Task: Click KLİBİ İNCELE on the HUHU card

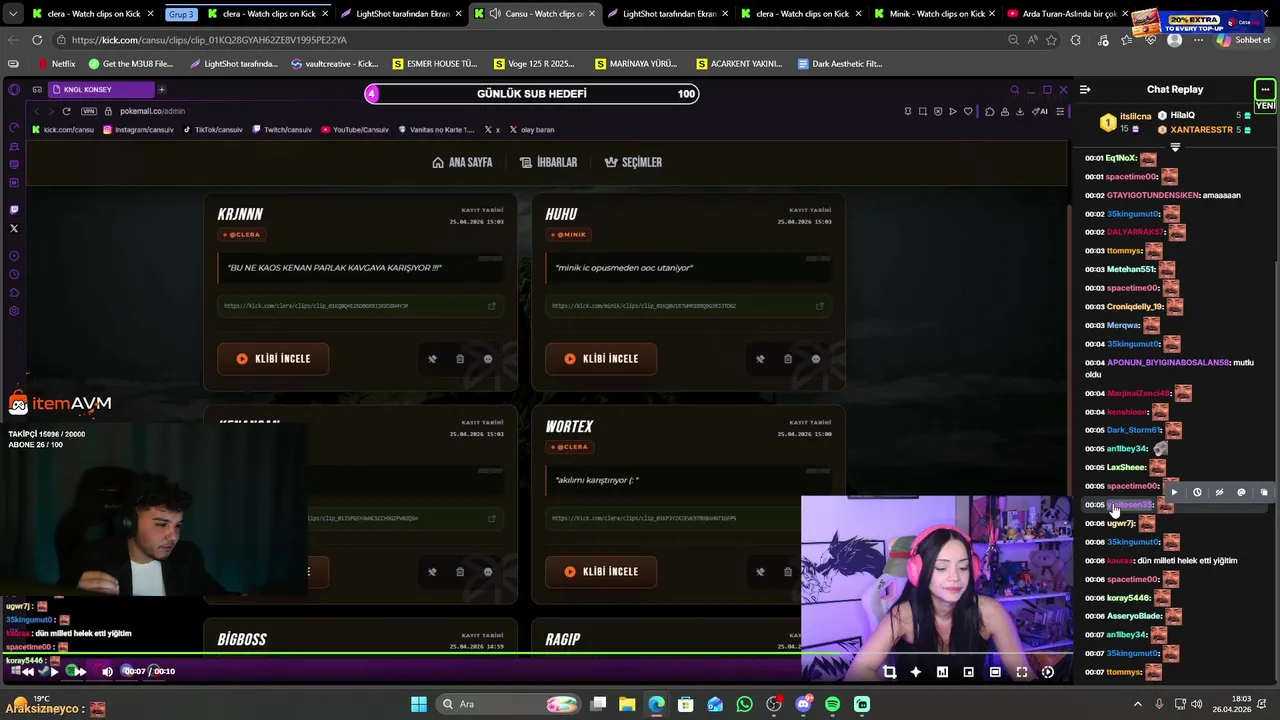Action: pyautogui.click(x=601, y=359)
